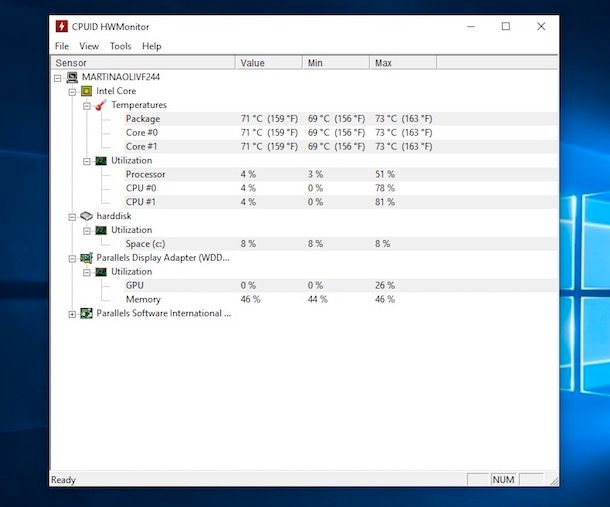
Task: Select the Temperatures label
Action: tap(139, 105)
